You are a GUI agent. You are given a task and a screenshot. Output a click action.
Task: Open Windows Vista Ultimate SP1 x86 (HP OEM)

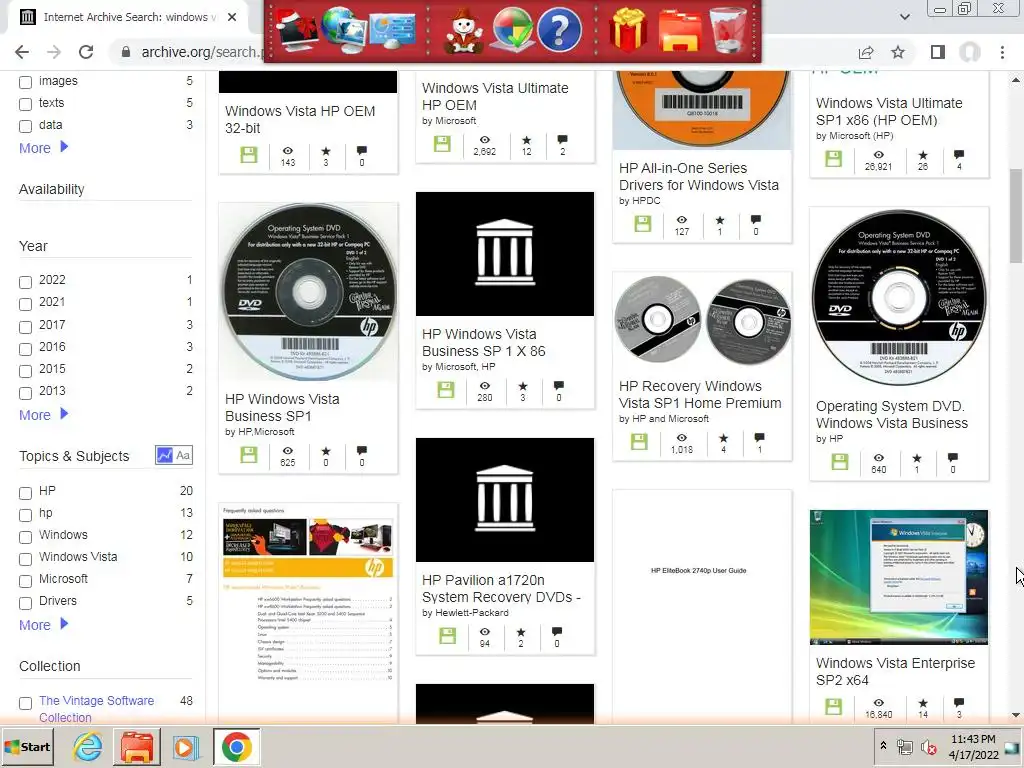889,111
